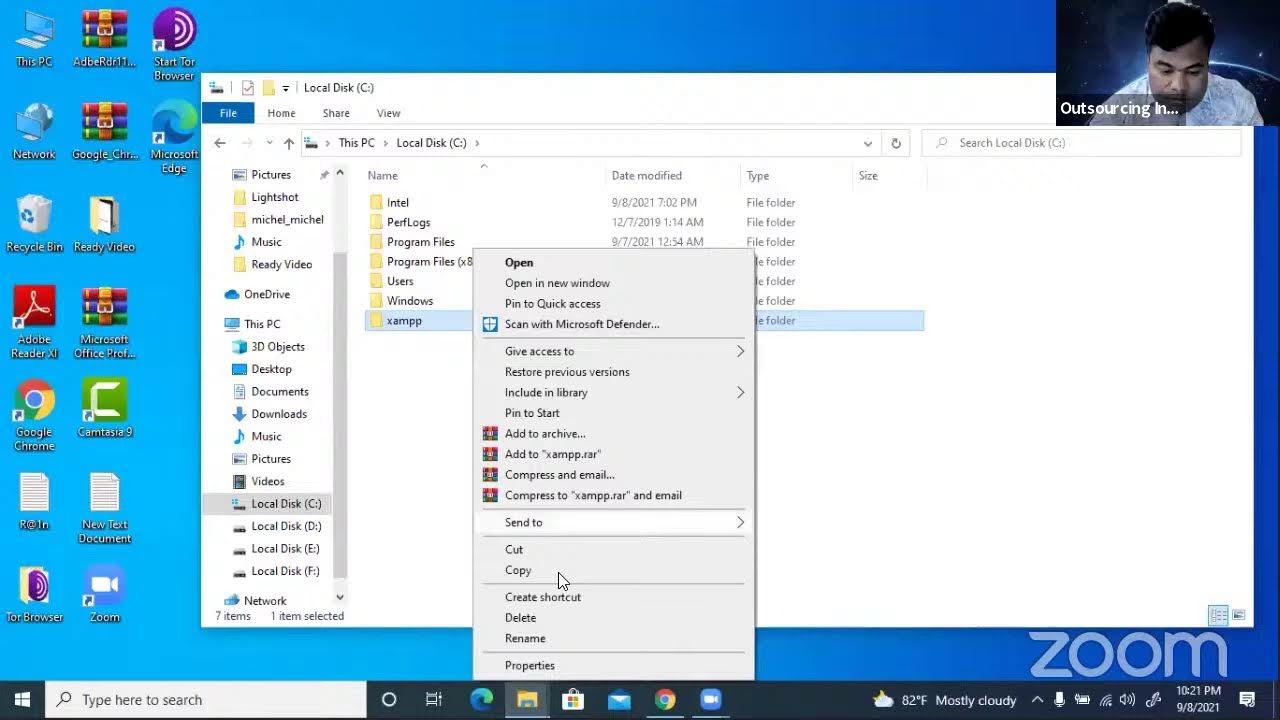
Task: Open the File ribbon tab
Action: point(228,113)
